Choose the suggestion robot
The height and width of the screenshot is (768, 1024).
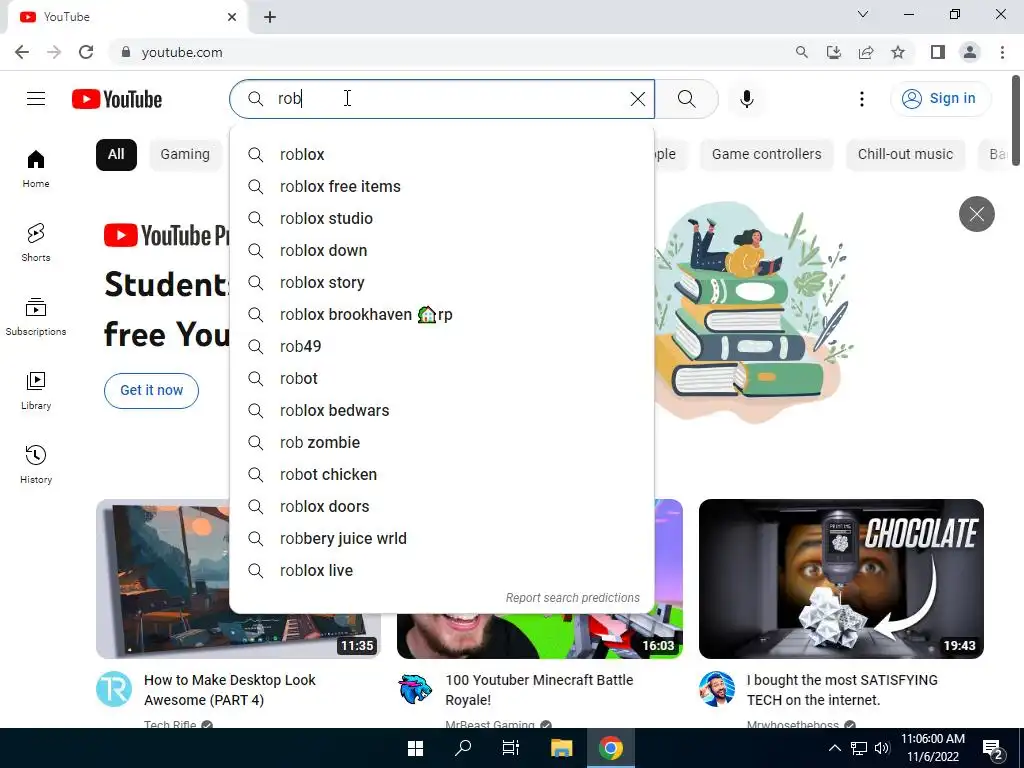click(442, 379)
